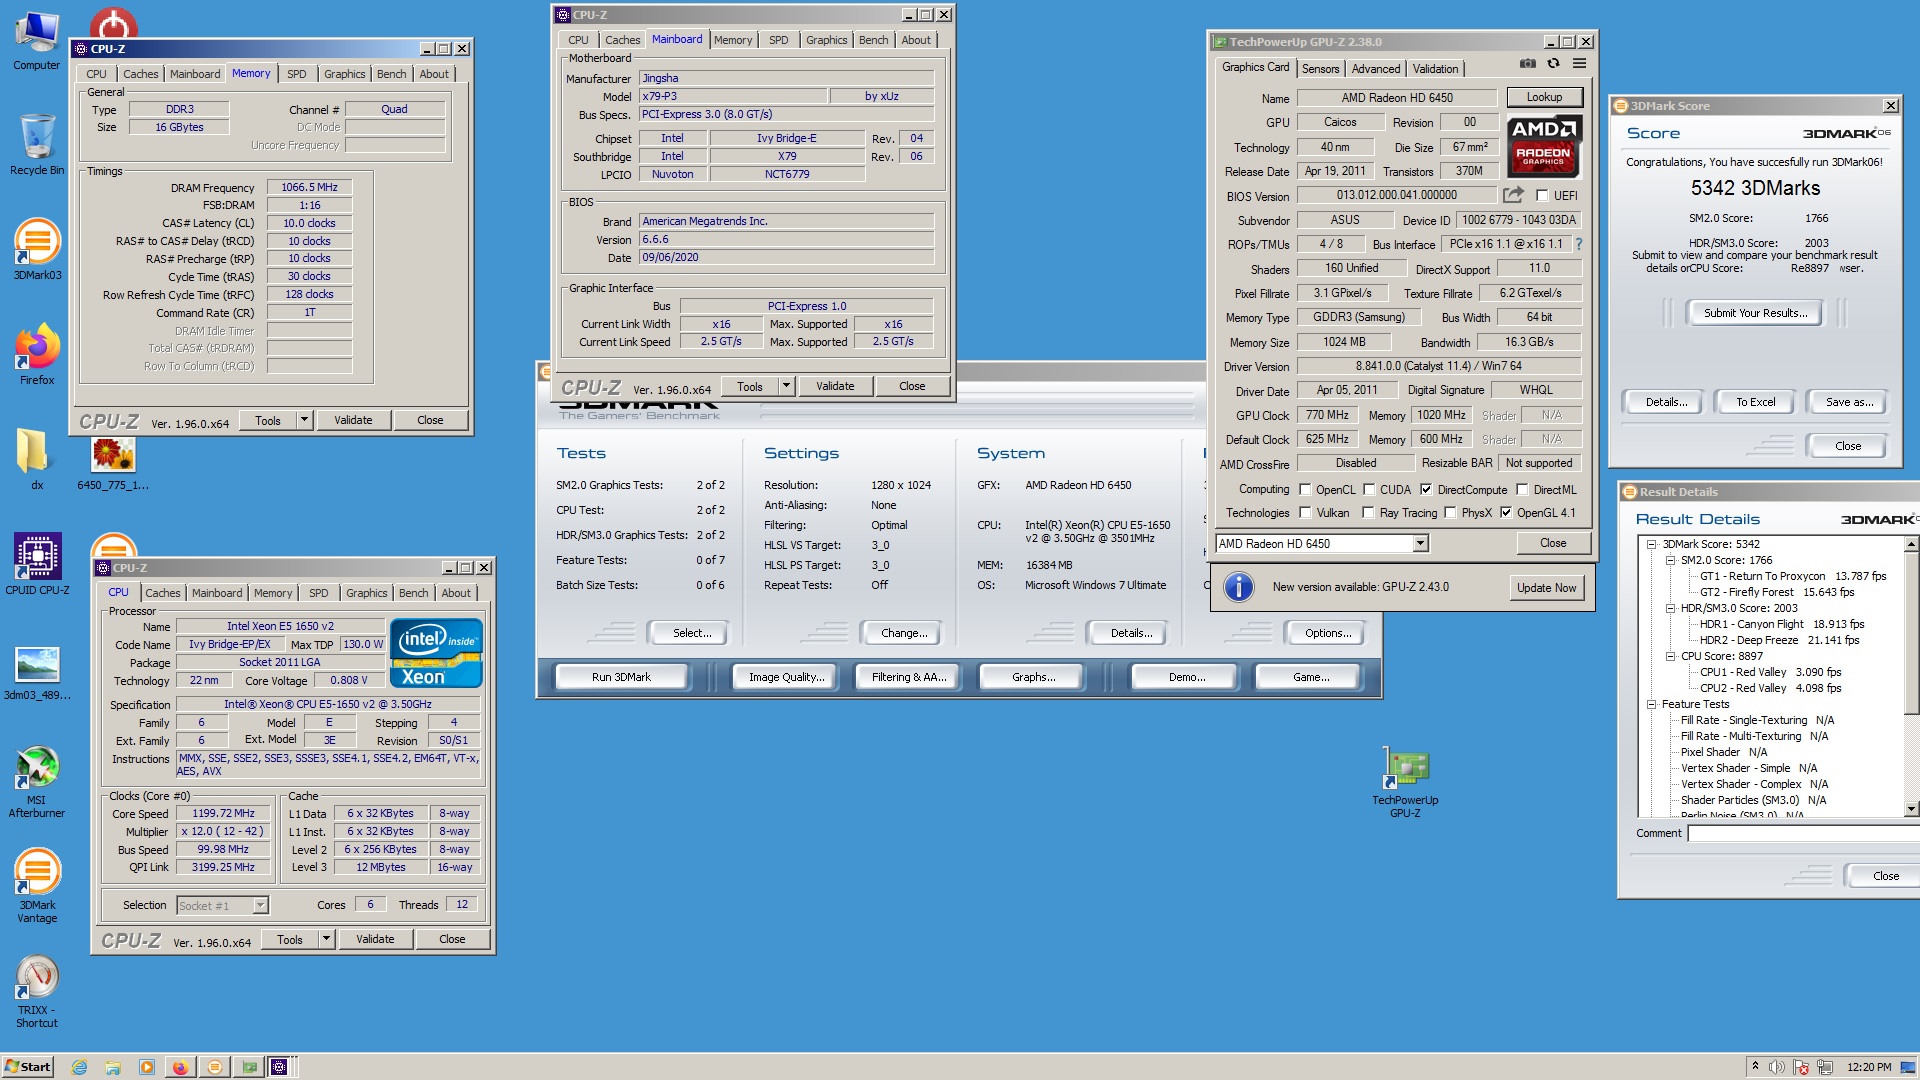Select the 3DMark03 desktop shortcut
This screenshot has width=1920, height=1080.
[x=37, y=250]
